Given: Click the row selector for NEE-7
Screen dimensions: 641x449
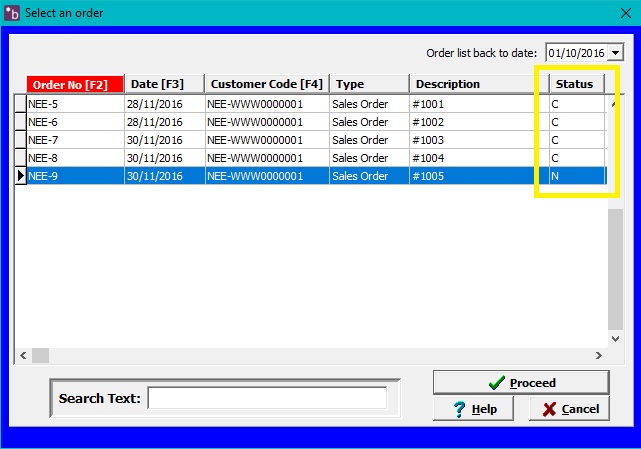Looking at the screenshot, I should pos(20,140).
